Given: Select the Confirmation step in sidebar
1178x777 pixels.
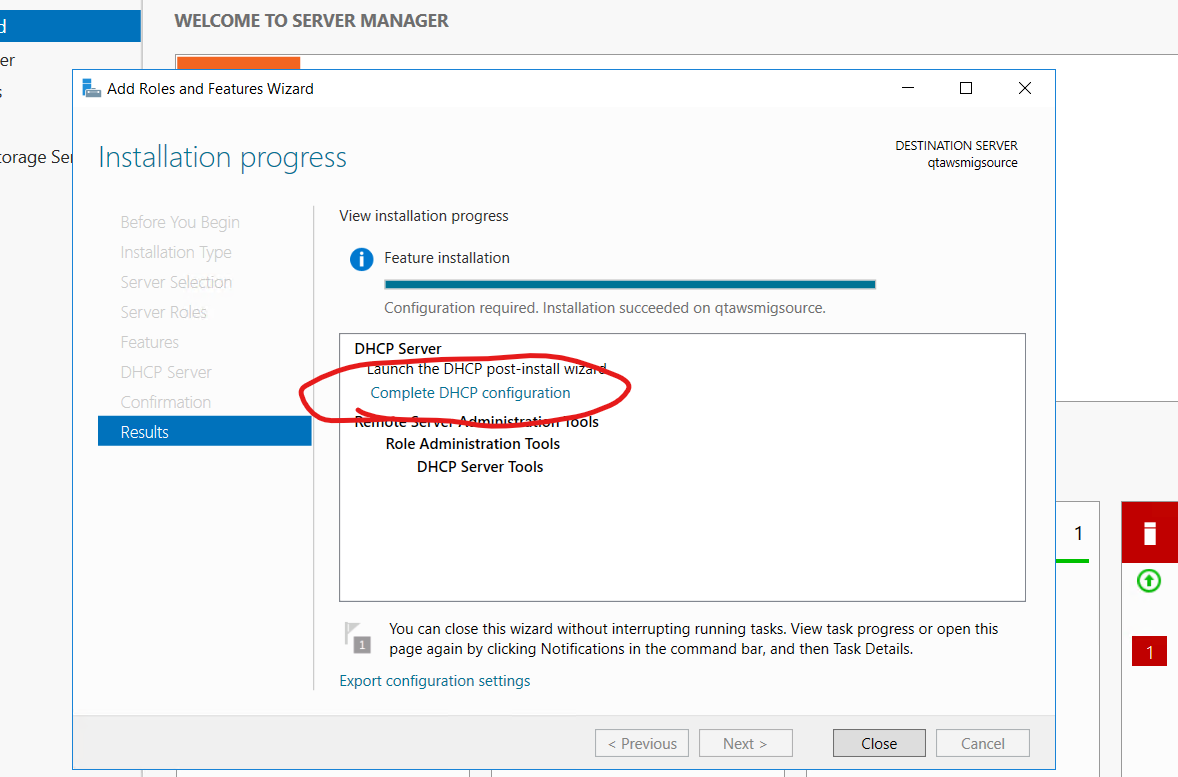Looking at the screenshot, I should click(x=166, y=402).
